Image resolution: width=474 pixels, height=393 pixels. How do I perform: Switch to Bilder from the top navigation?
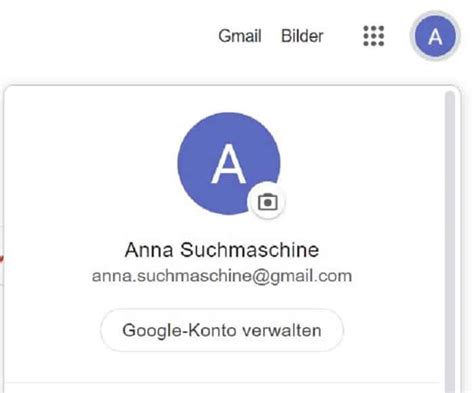tap(302, 36)
